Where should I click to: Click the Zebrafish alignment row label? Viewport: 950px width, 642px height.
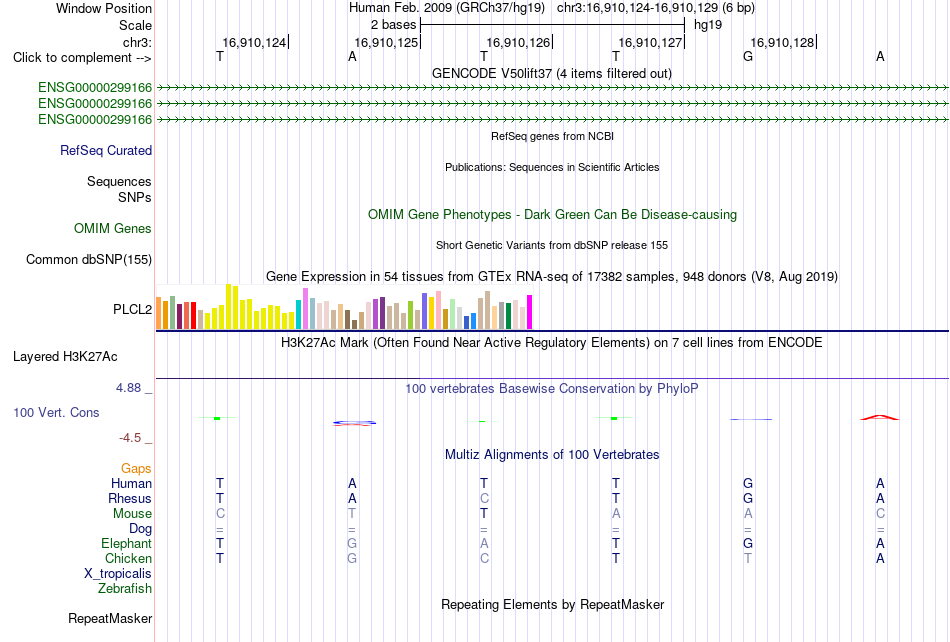tap(125, 588)
